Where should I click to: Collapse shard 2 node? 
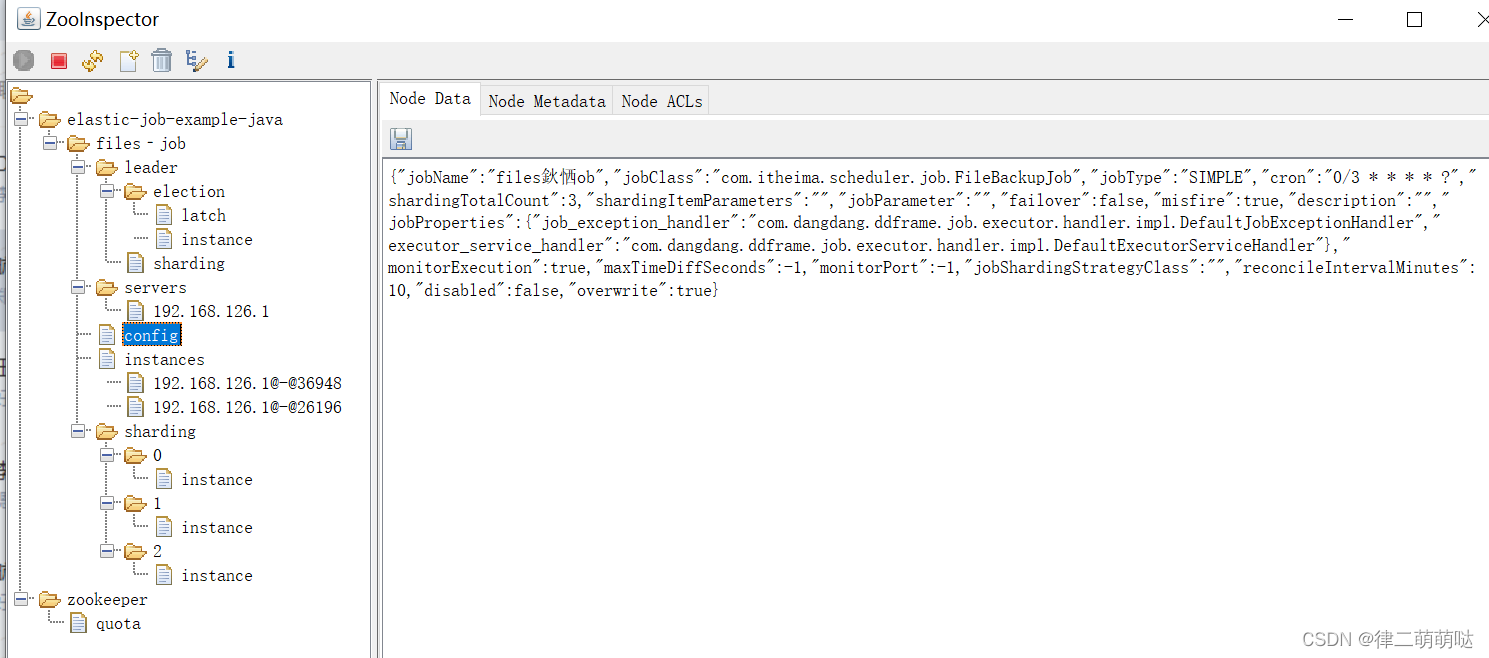(x=106, y=551)
